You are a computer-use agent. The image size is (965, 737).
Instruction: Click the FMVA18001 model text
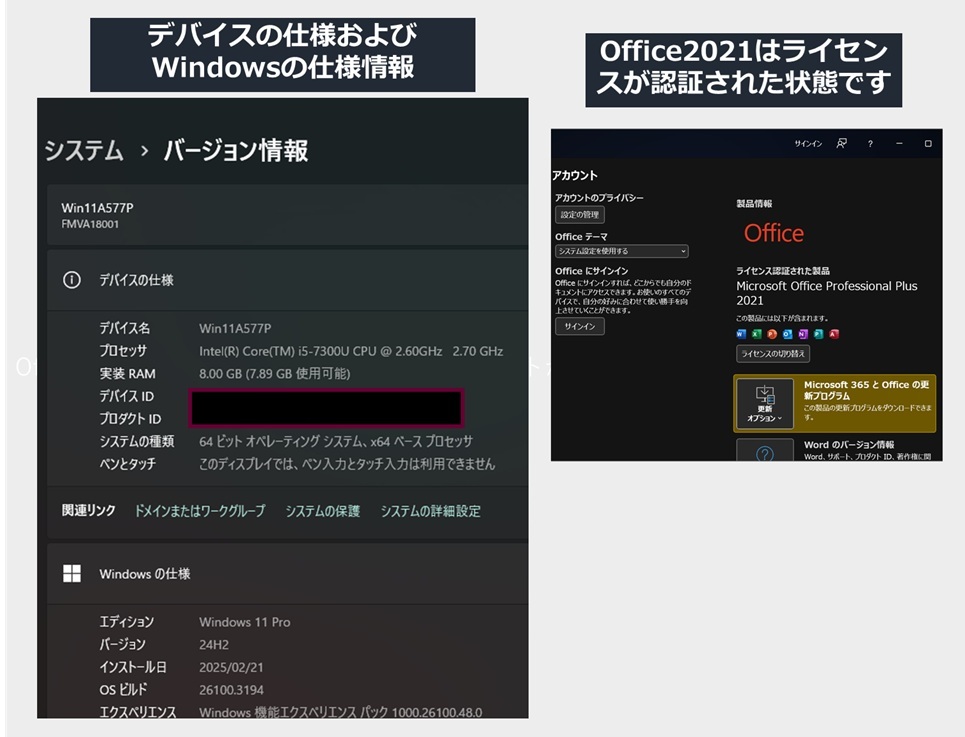[x=90, y=224]
